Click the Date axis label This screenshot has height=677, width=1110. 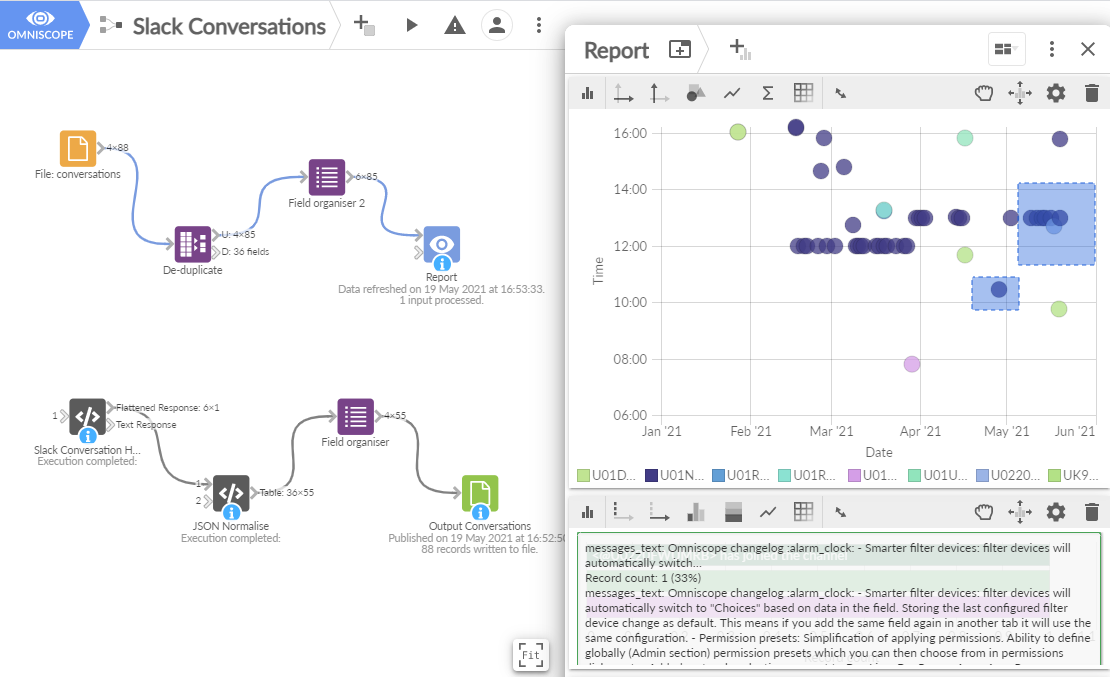(879, 452)
